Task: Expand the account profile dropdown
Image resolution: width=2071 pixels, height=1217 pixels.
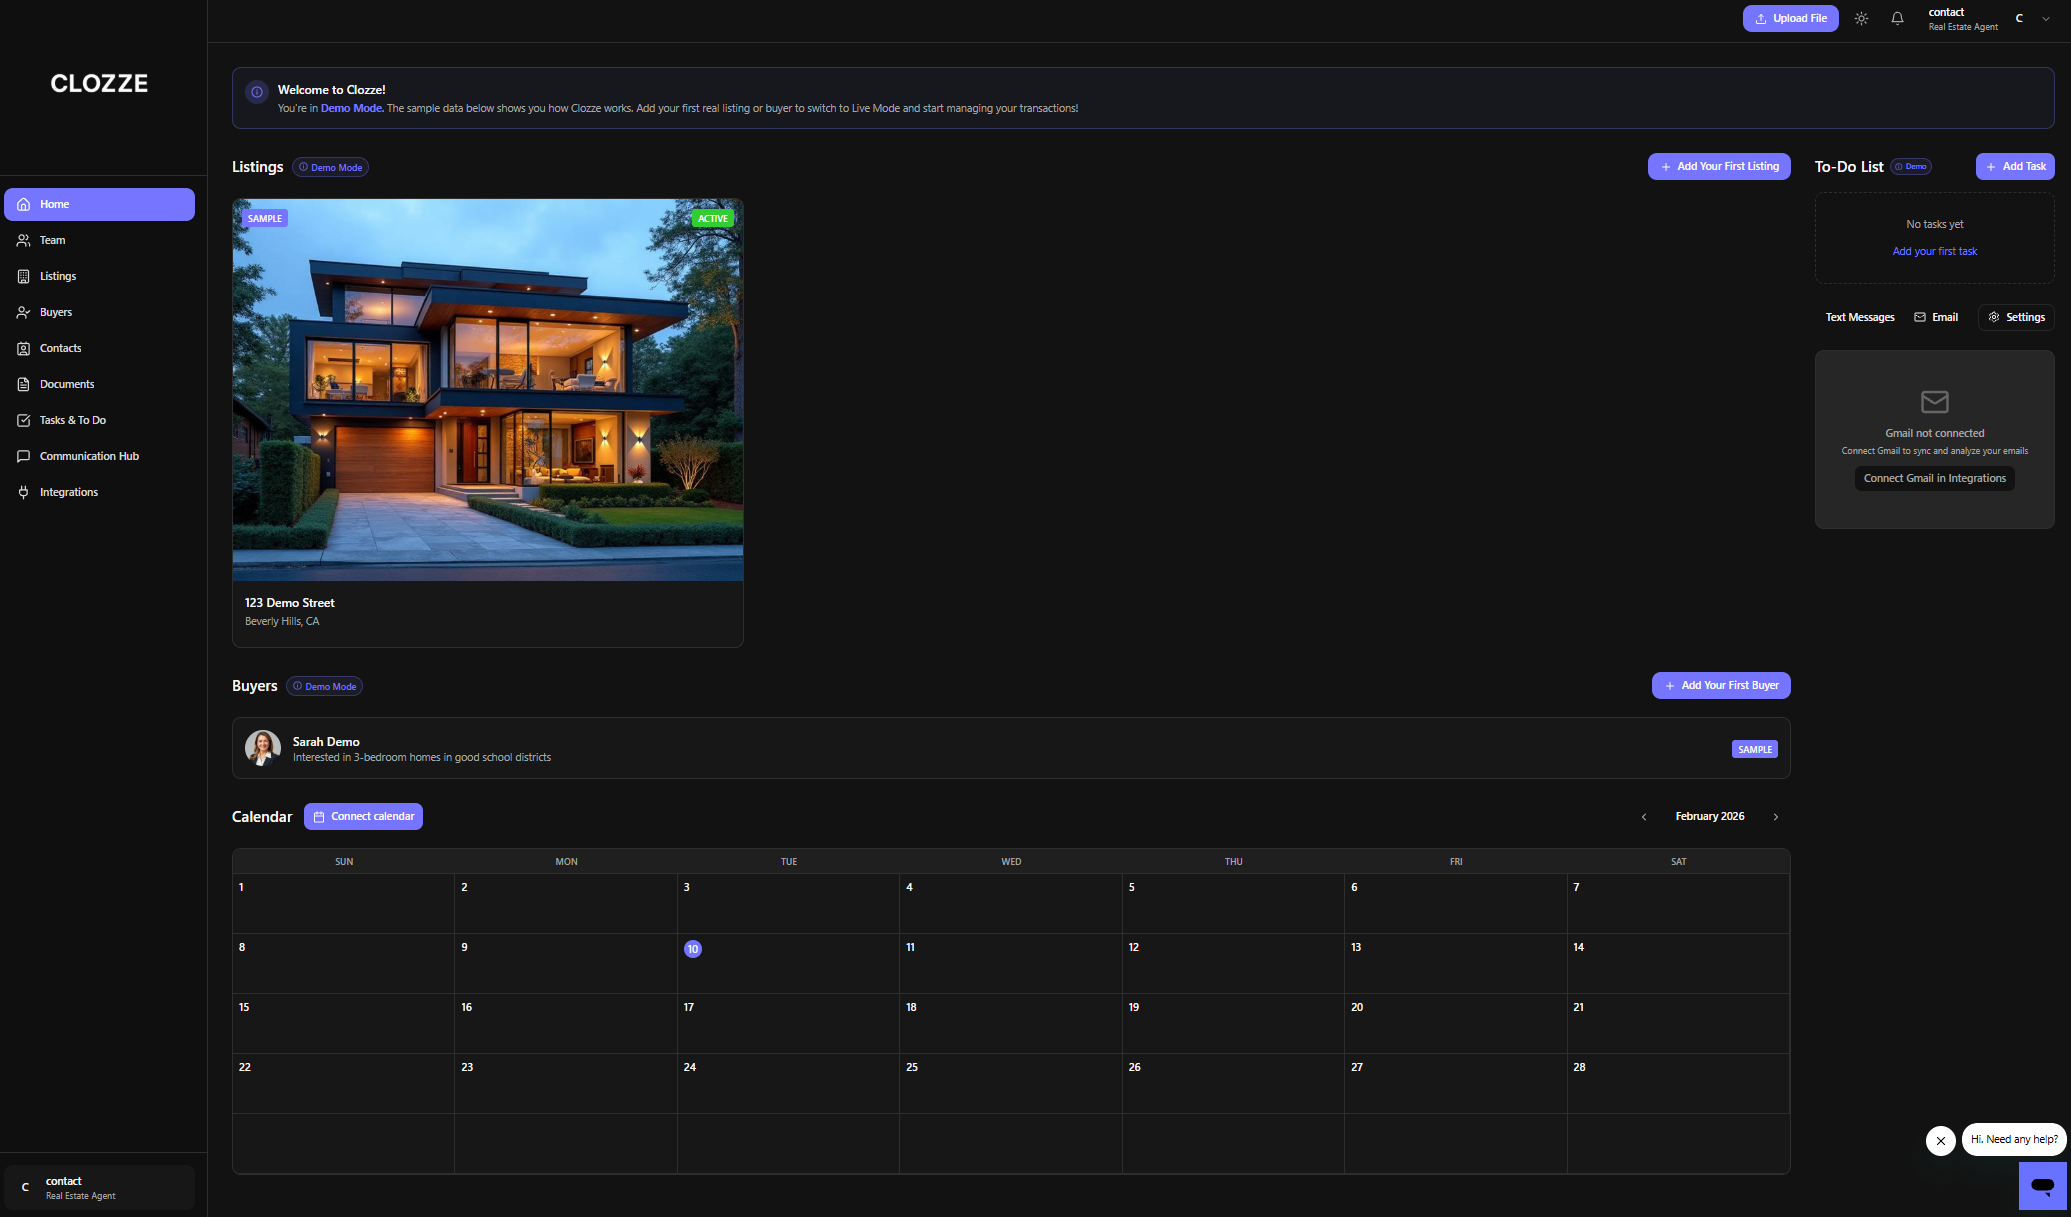Action: (2044, 18)
